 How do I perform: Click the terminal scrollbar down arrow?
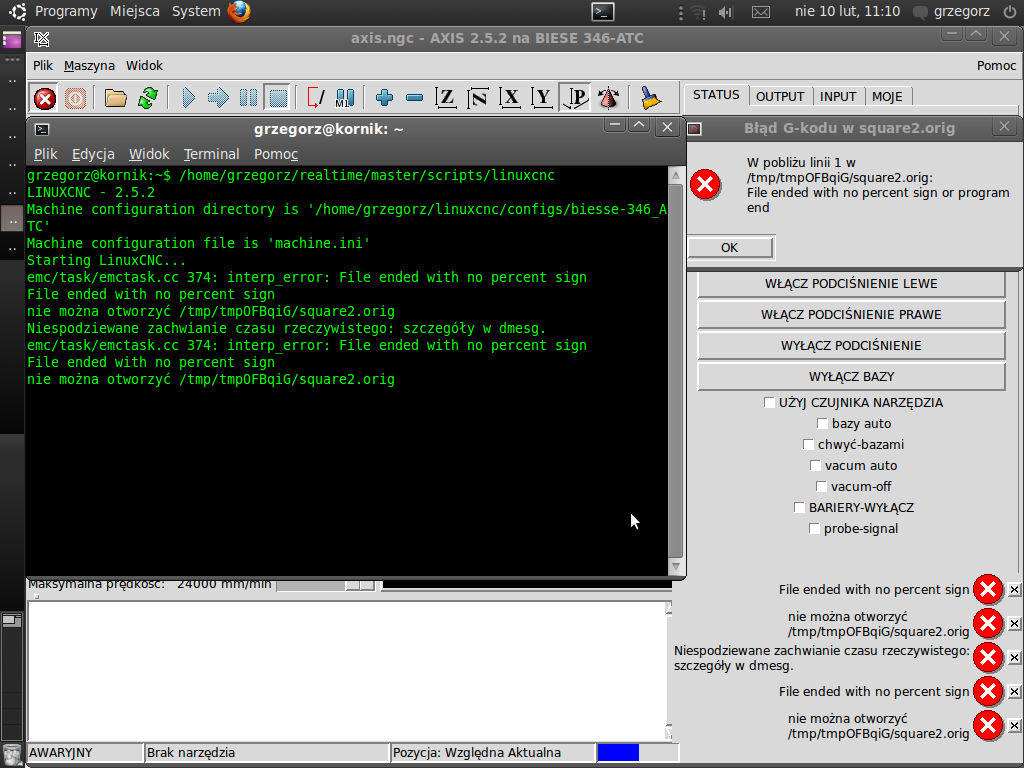click(676, 566)
